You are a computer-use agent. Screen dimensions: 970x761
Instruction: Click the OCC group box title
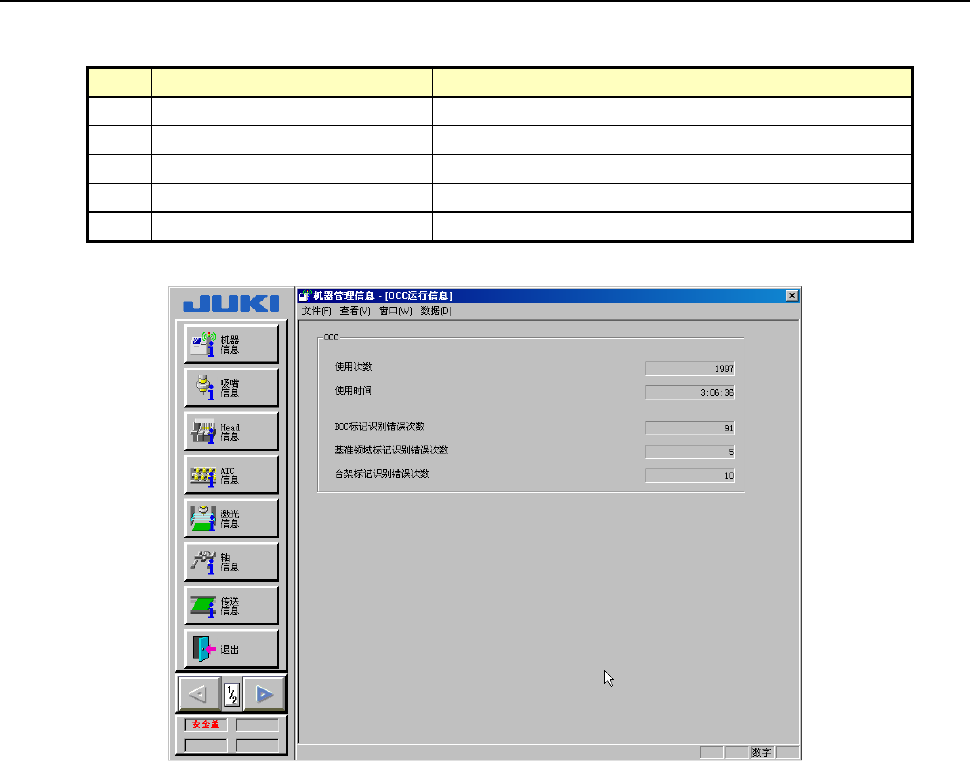[x=331, y=337]
